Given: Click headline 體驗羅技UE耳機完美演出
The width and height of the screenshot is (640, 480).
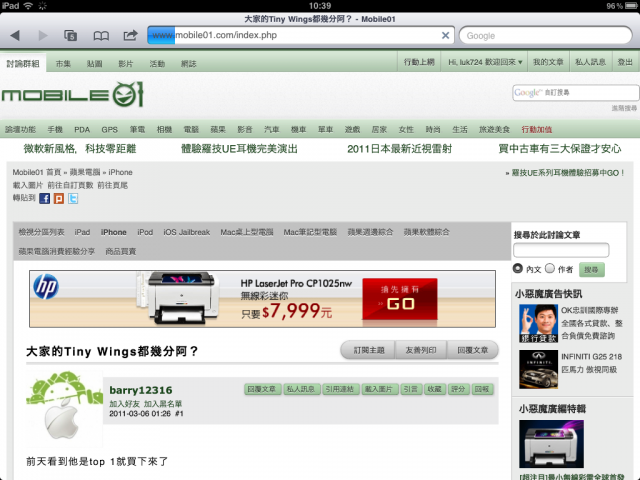Looking at the screenshot, I should [240, 149].
